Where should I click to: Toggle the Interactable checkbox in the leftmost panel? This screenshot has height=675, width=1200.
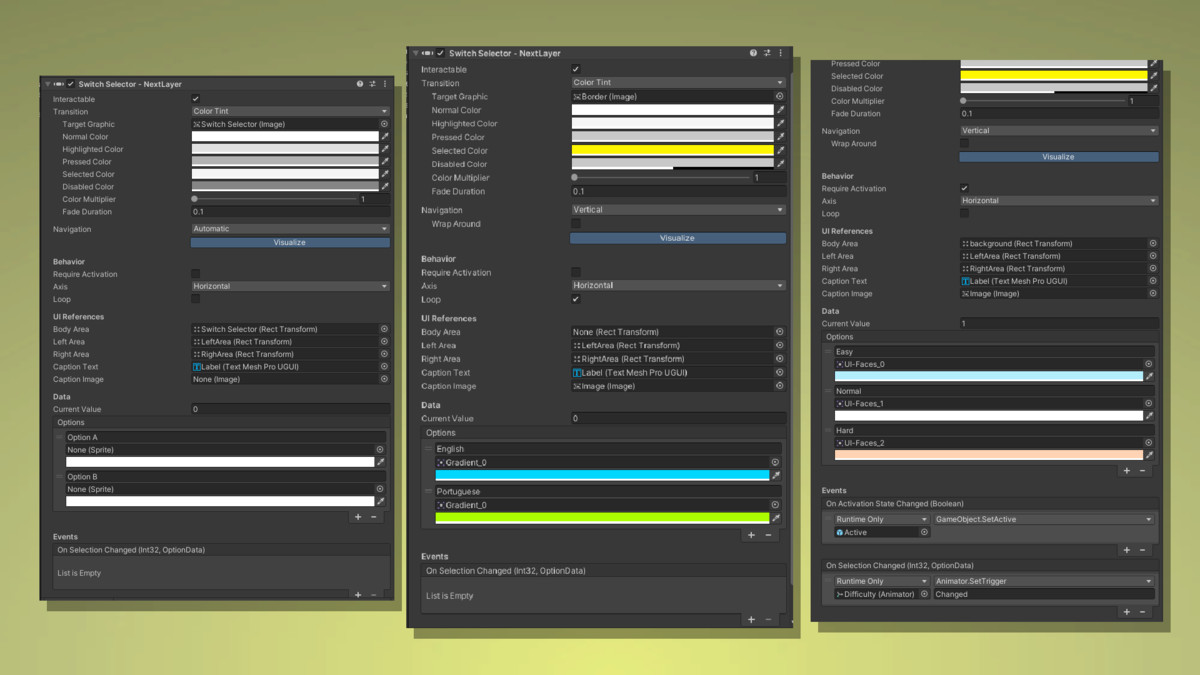(x=196, y=99)
